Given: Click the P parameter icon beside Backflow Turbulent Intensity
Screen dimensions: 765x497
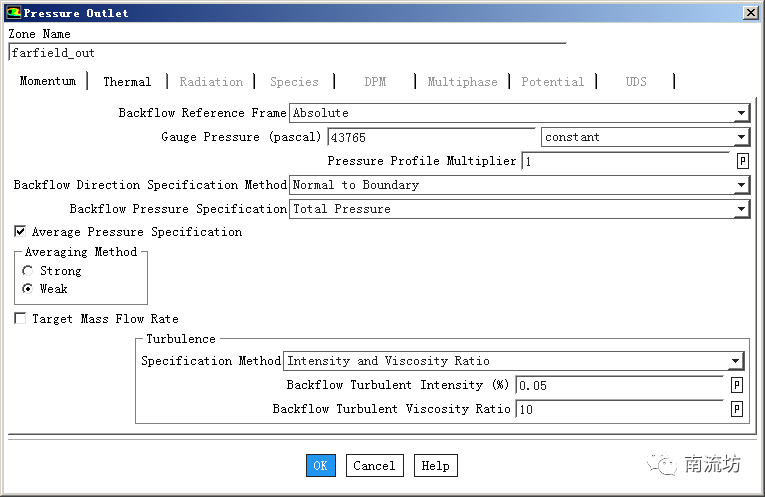Looking at the screenshot, I should pyautogui.click(x=736, y=385).
